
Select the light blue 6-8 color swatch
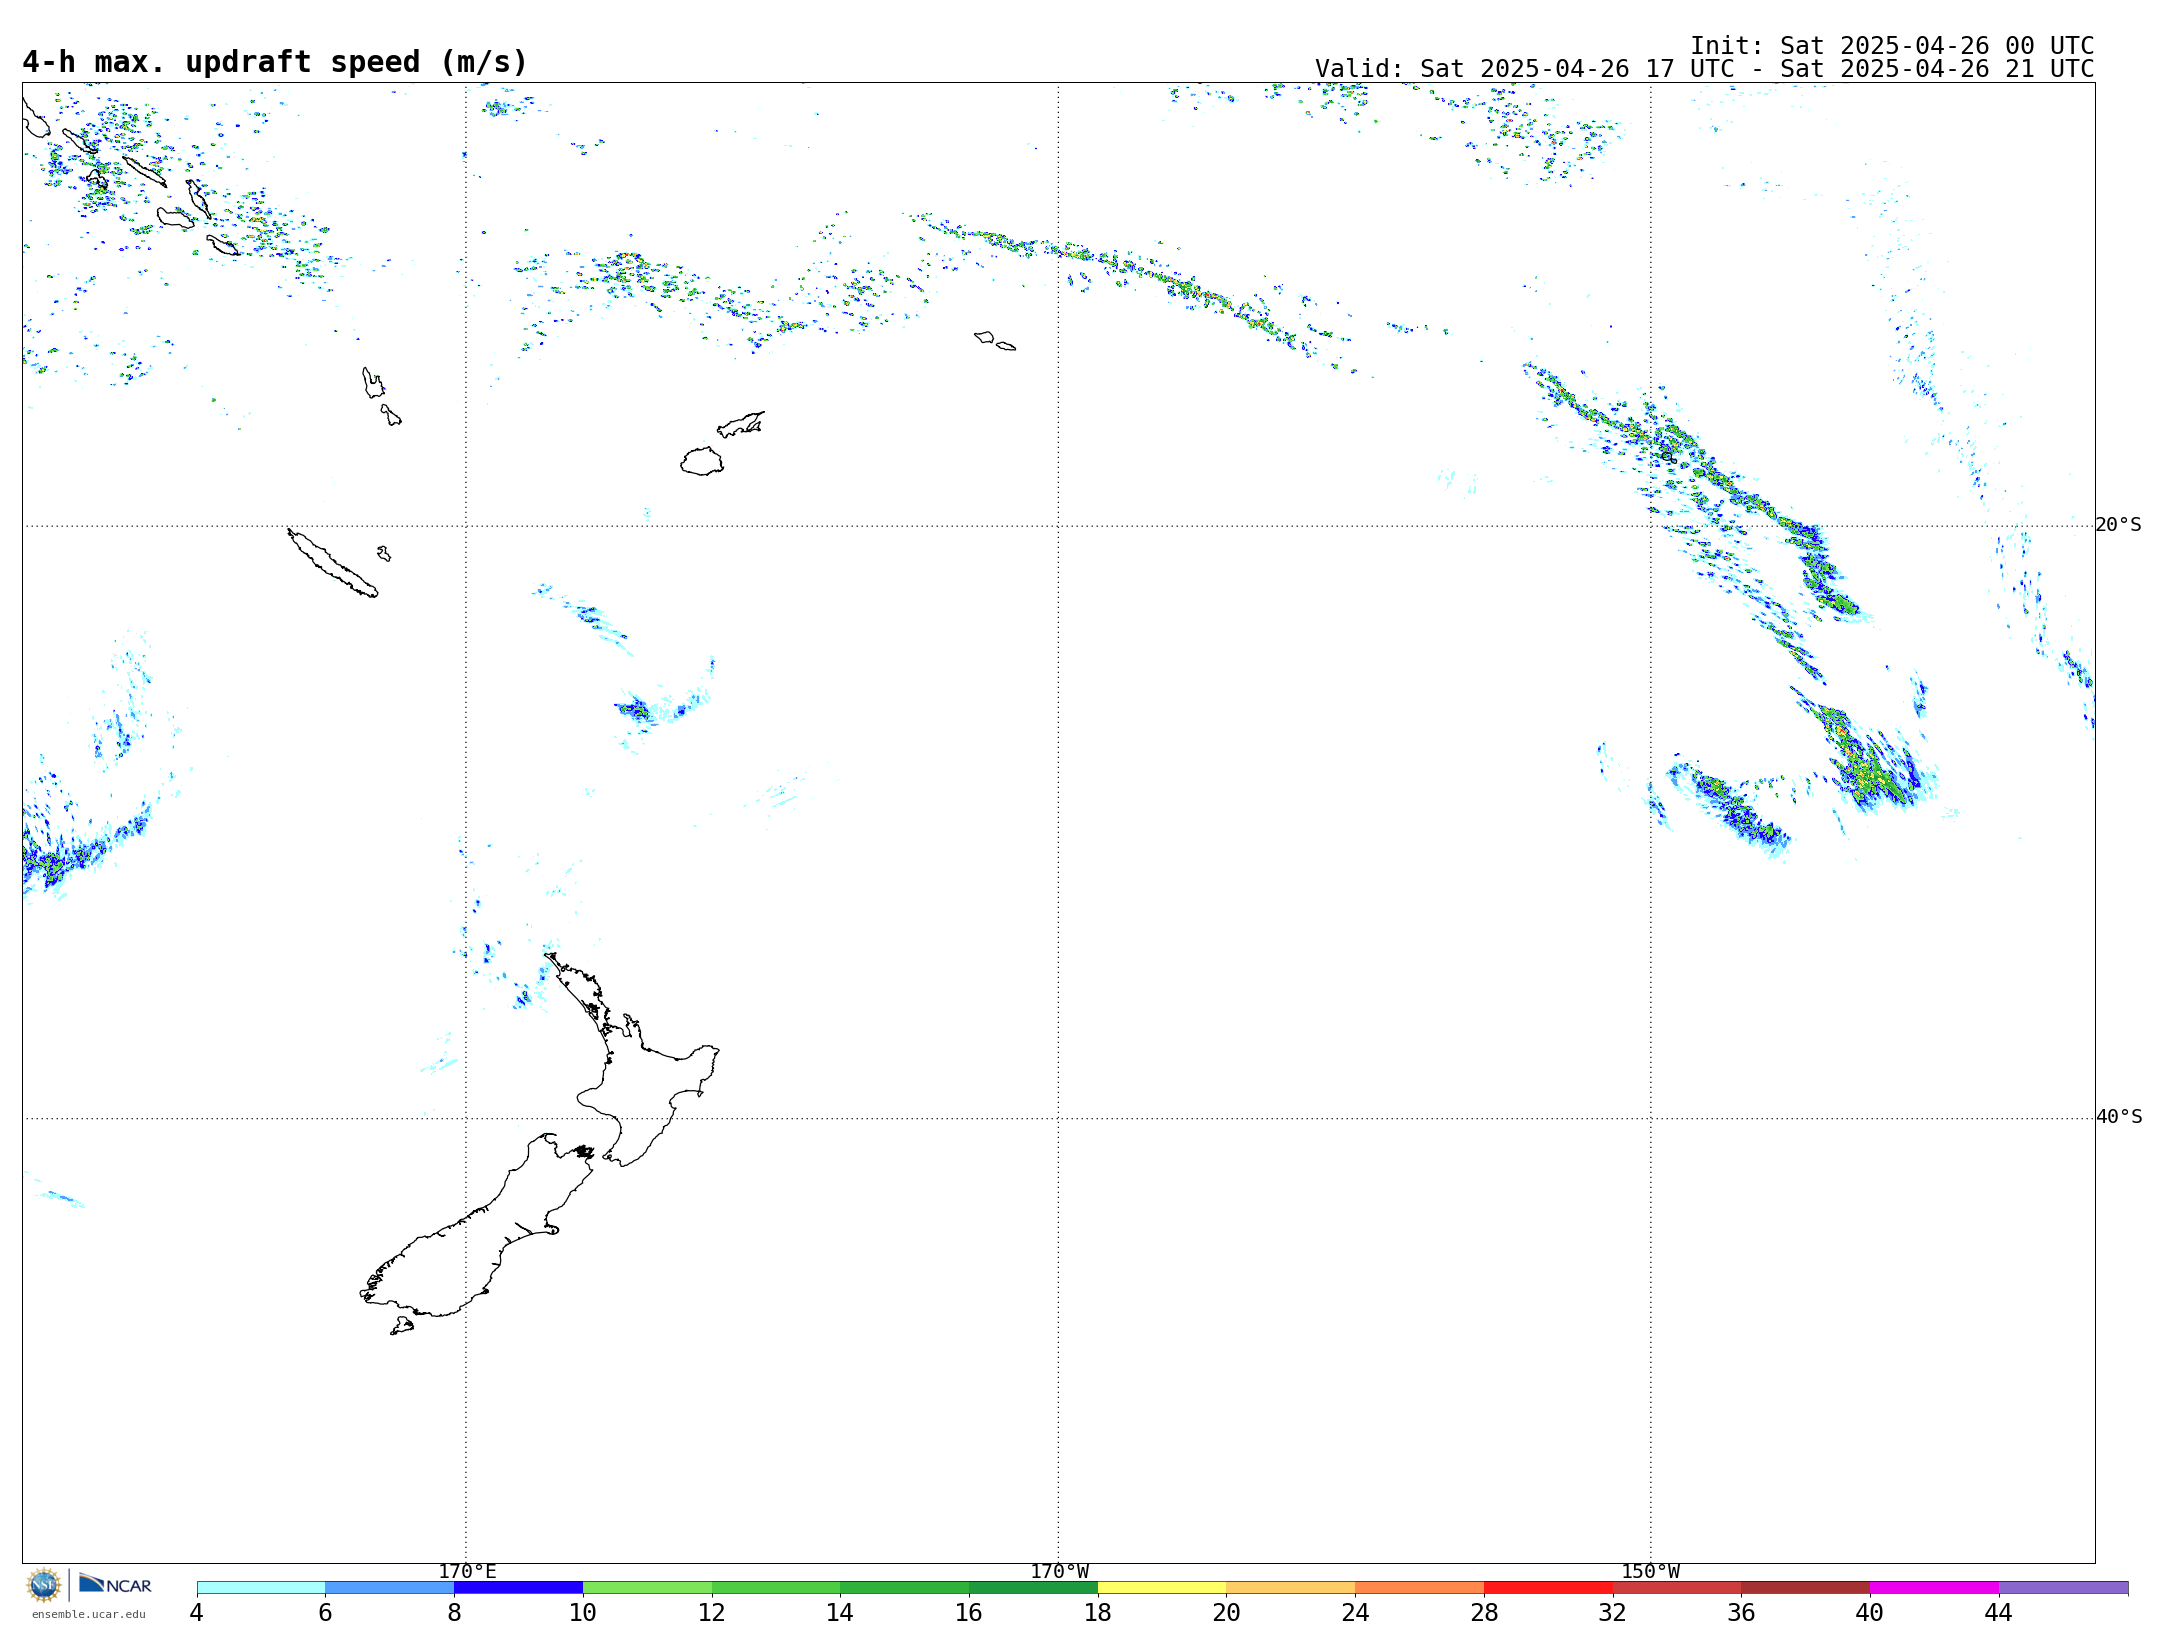(390, 1588)
